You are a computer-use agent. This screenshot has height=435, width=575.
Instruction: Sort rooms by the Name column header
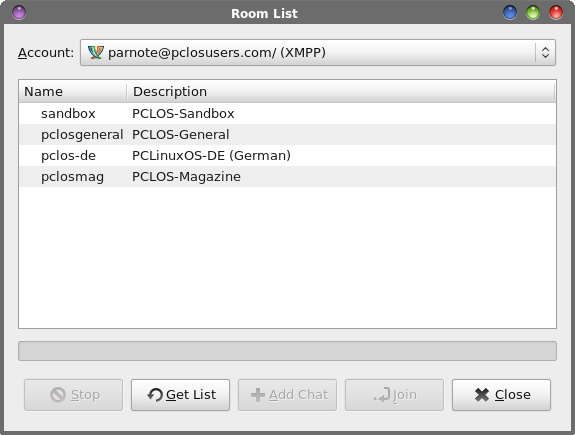[x=73, y=91]
